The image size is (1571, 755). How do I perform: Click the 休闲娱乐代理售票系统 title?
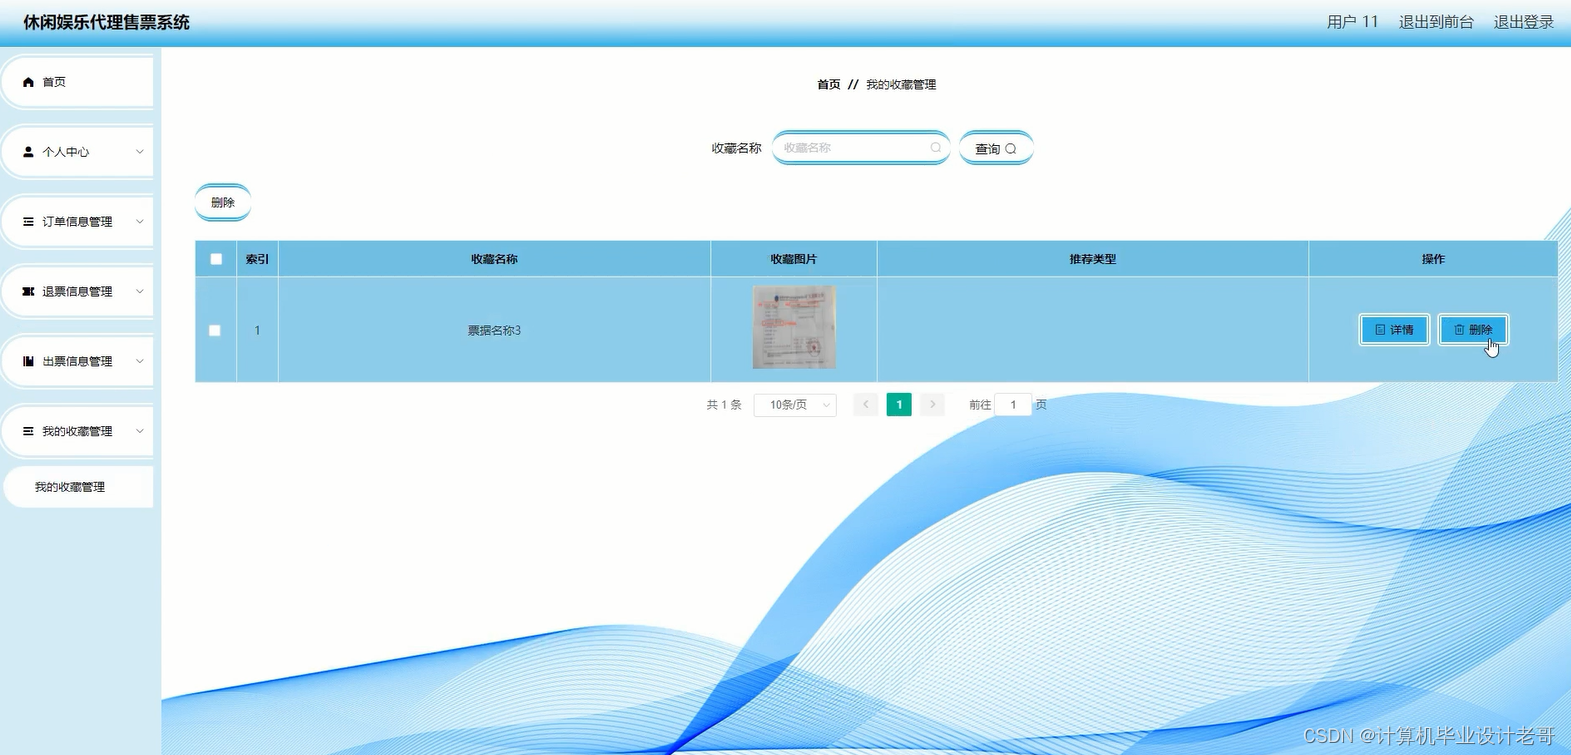(106, 22)
